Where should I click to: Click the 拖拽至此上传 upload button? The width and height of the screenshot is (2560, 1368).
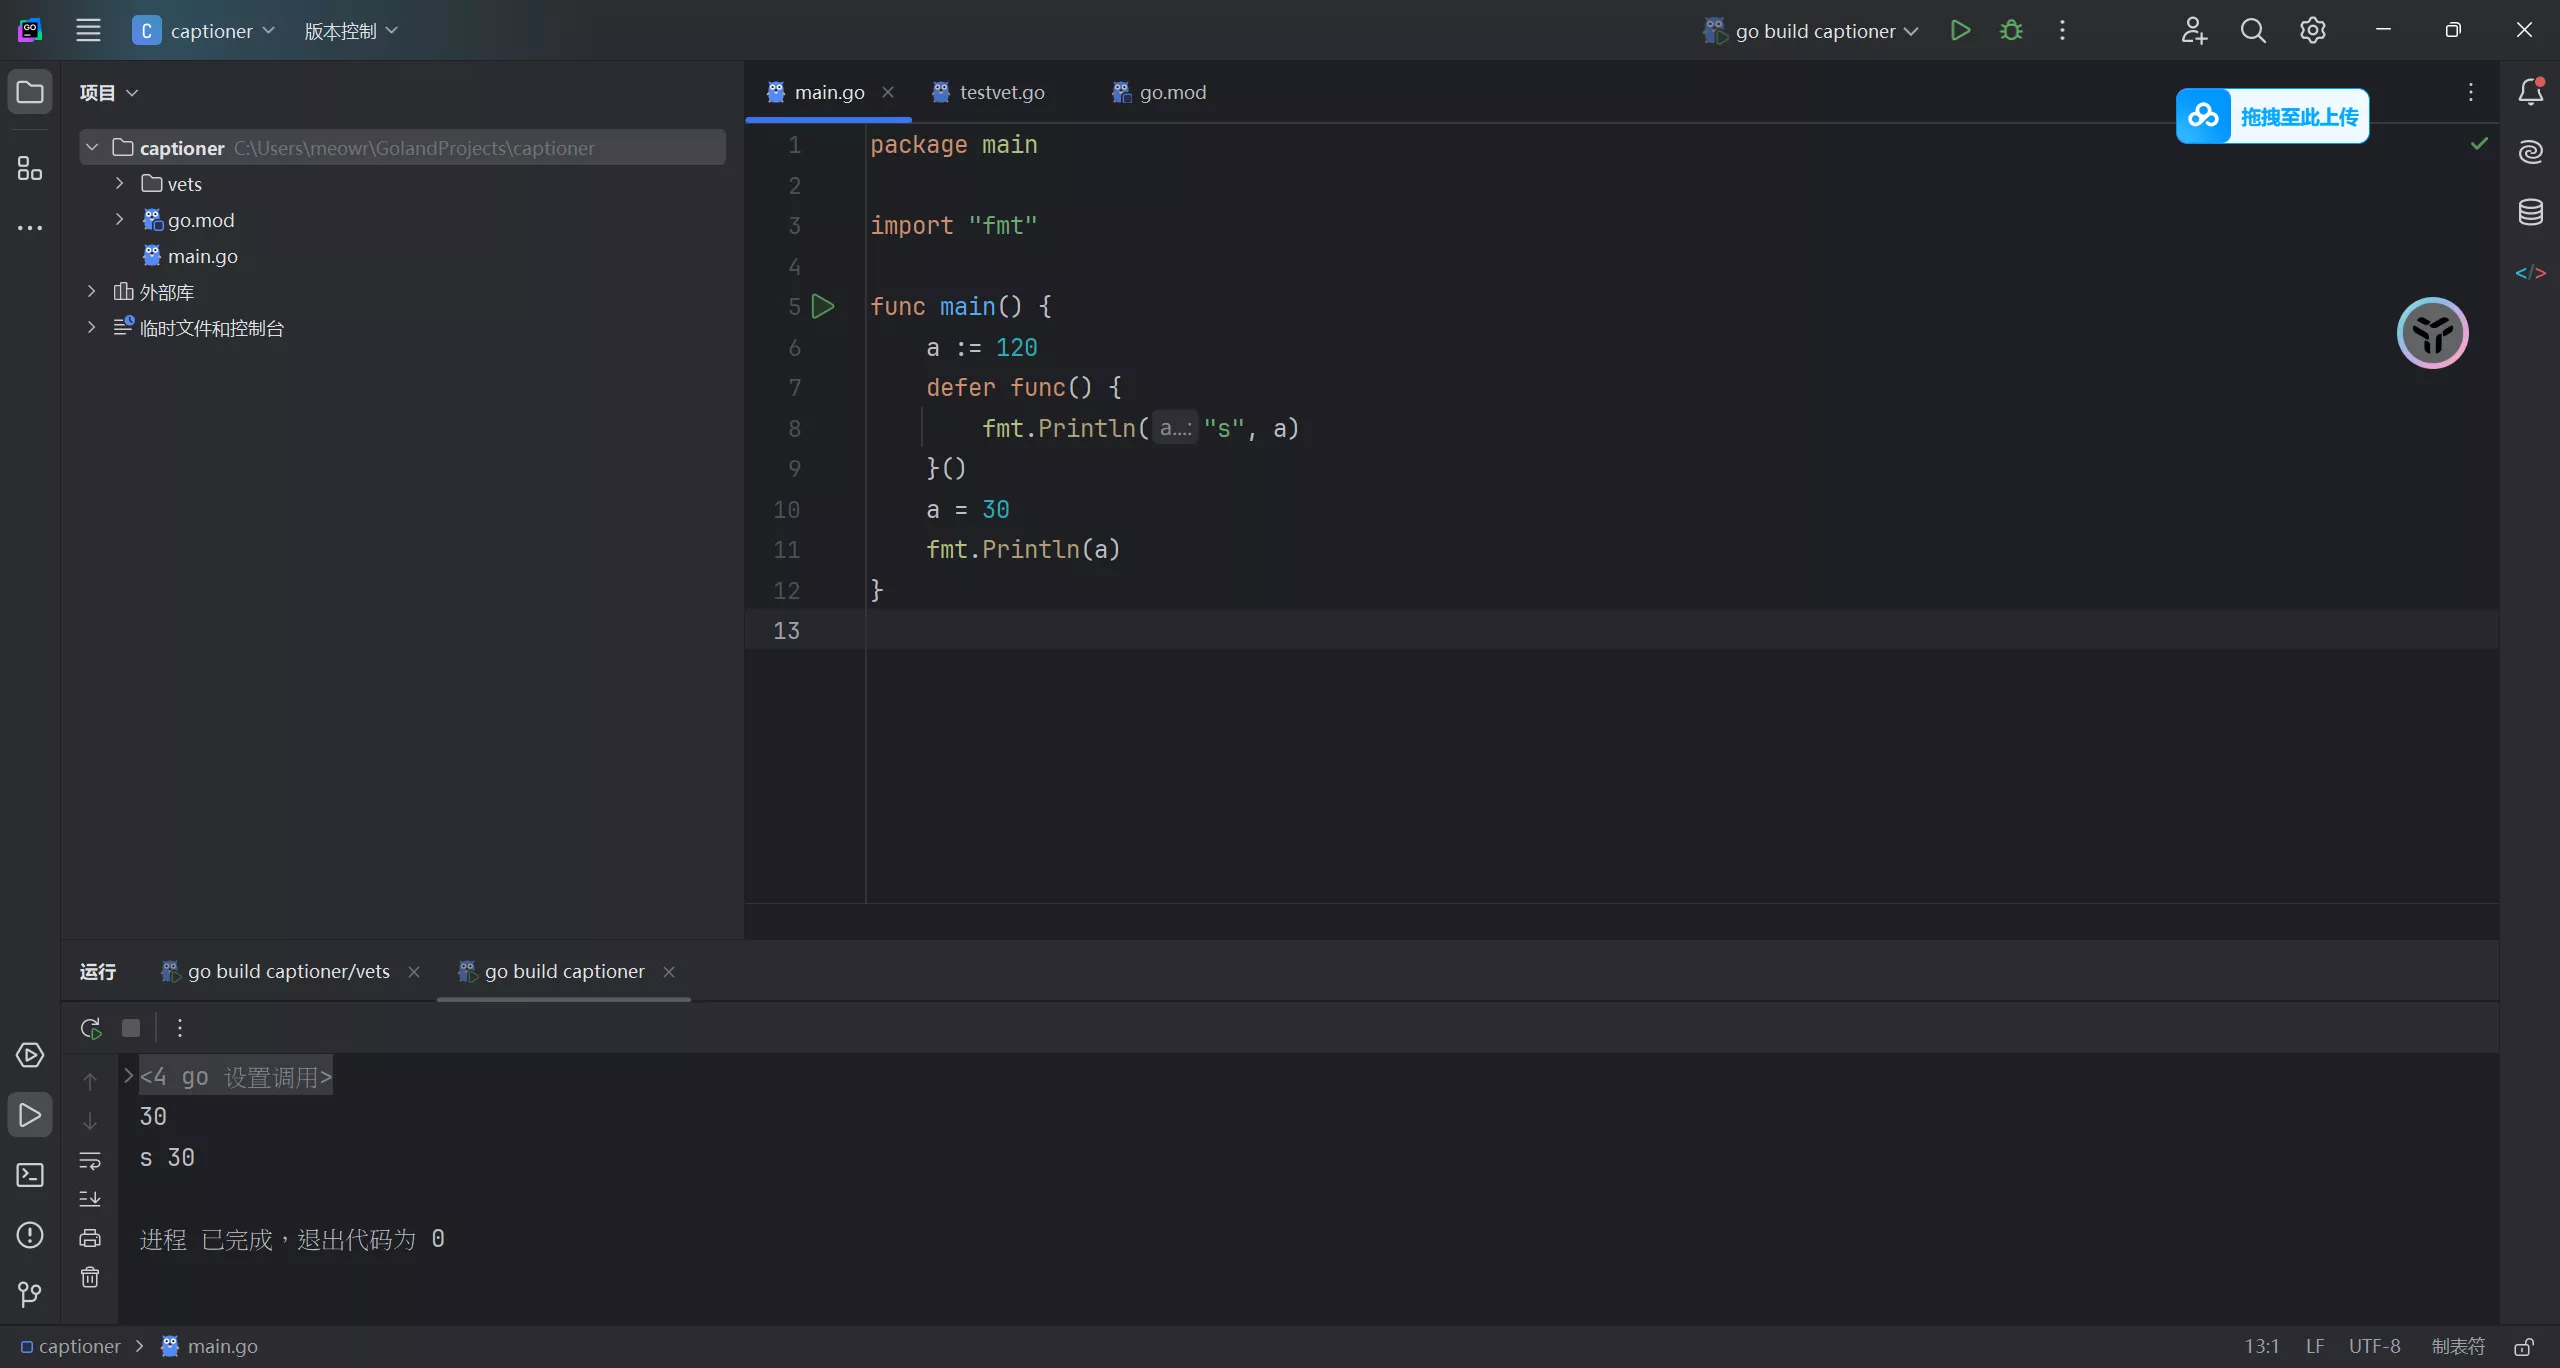coord(2272,116)
